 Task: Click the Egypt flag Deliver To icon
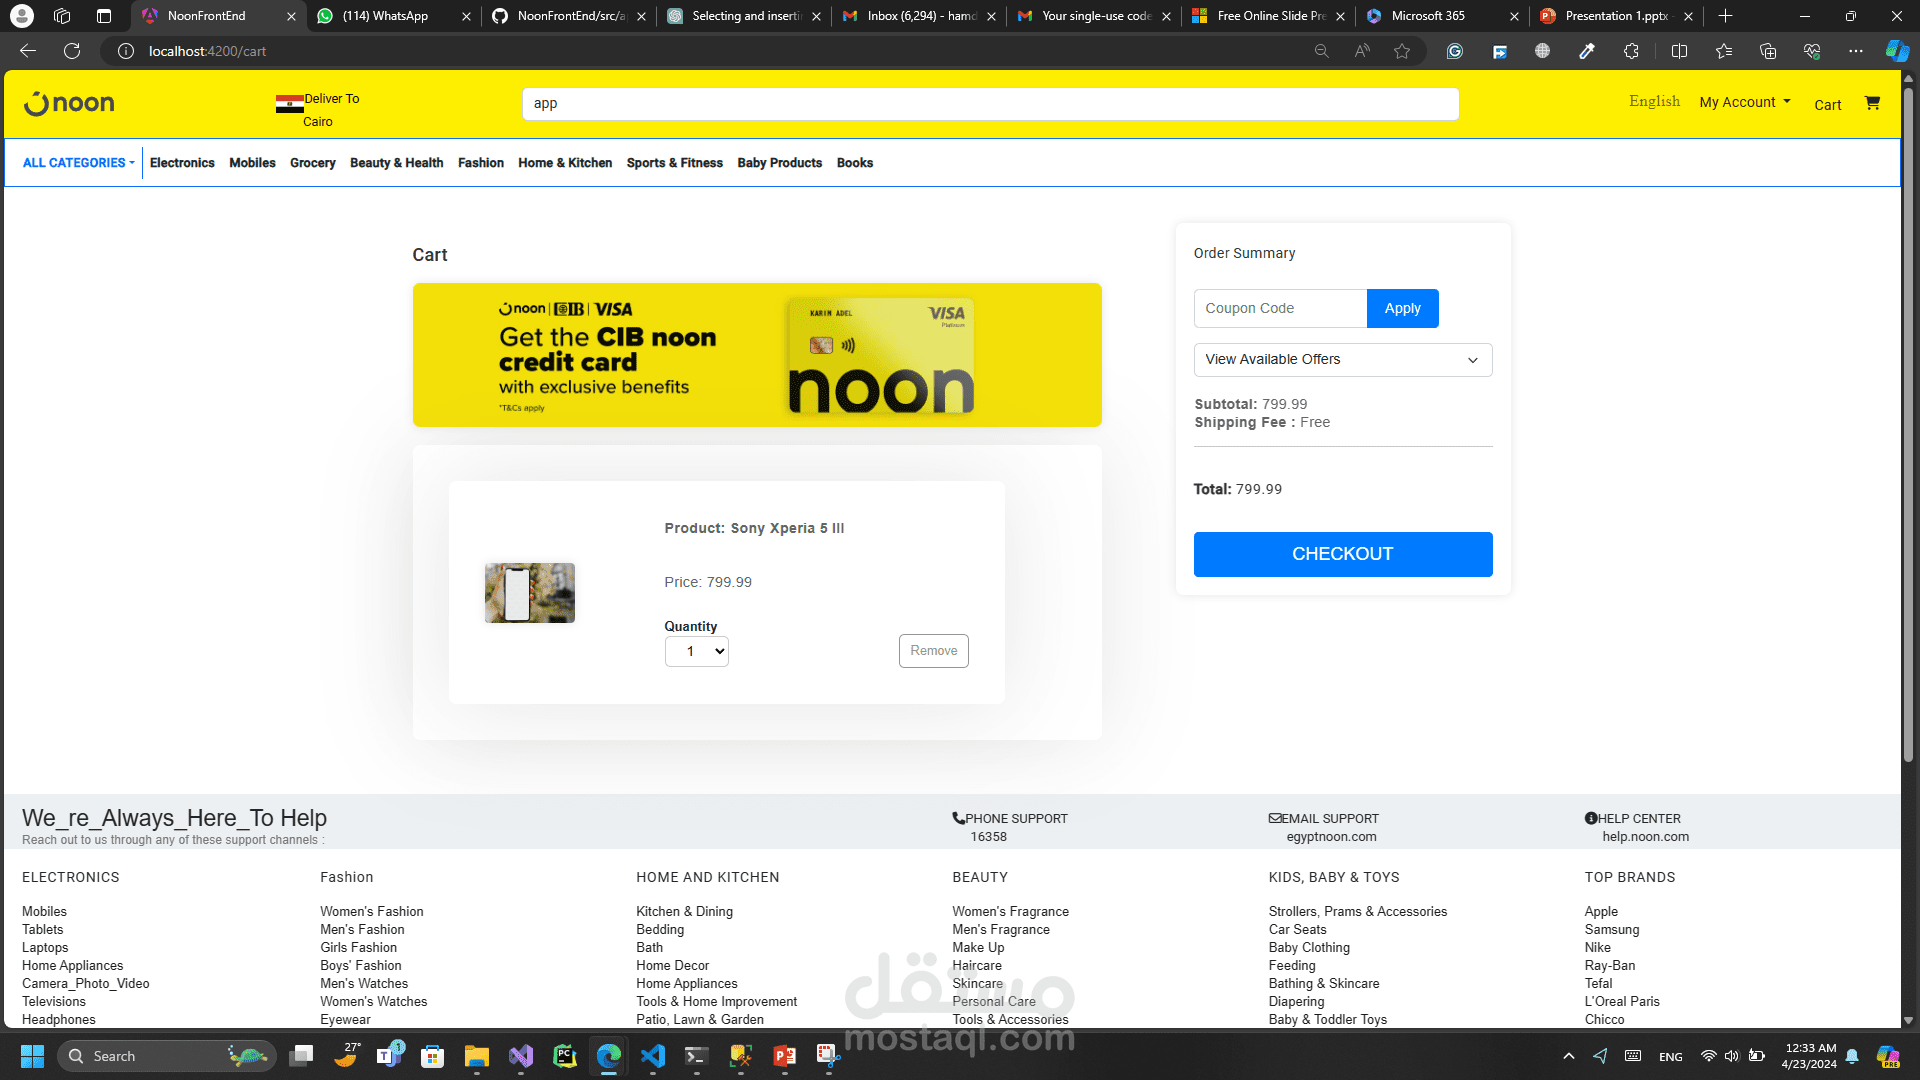point(290,103)
